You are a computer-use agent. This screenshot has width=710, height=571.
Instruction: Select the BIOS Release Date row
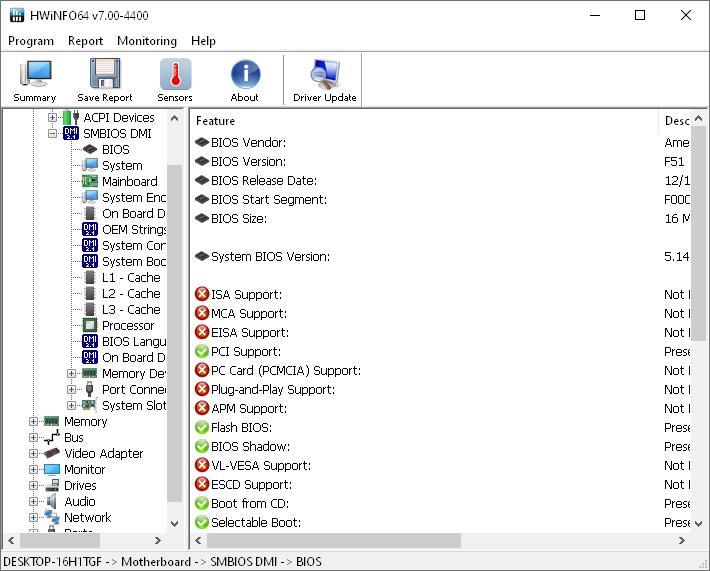[x=441, y=181]
